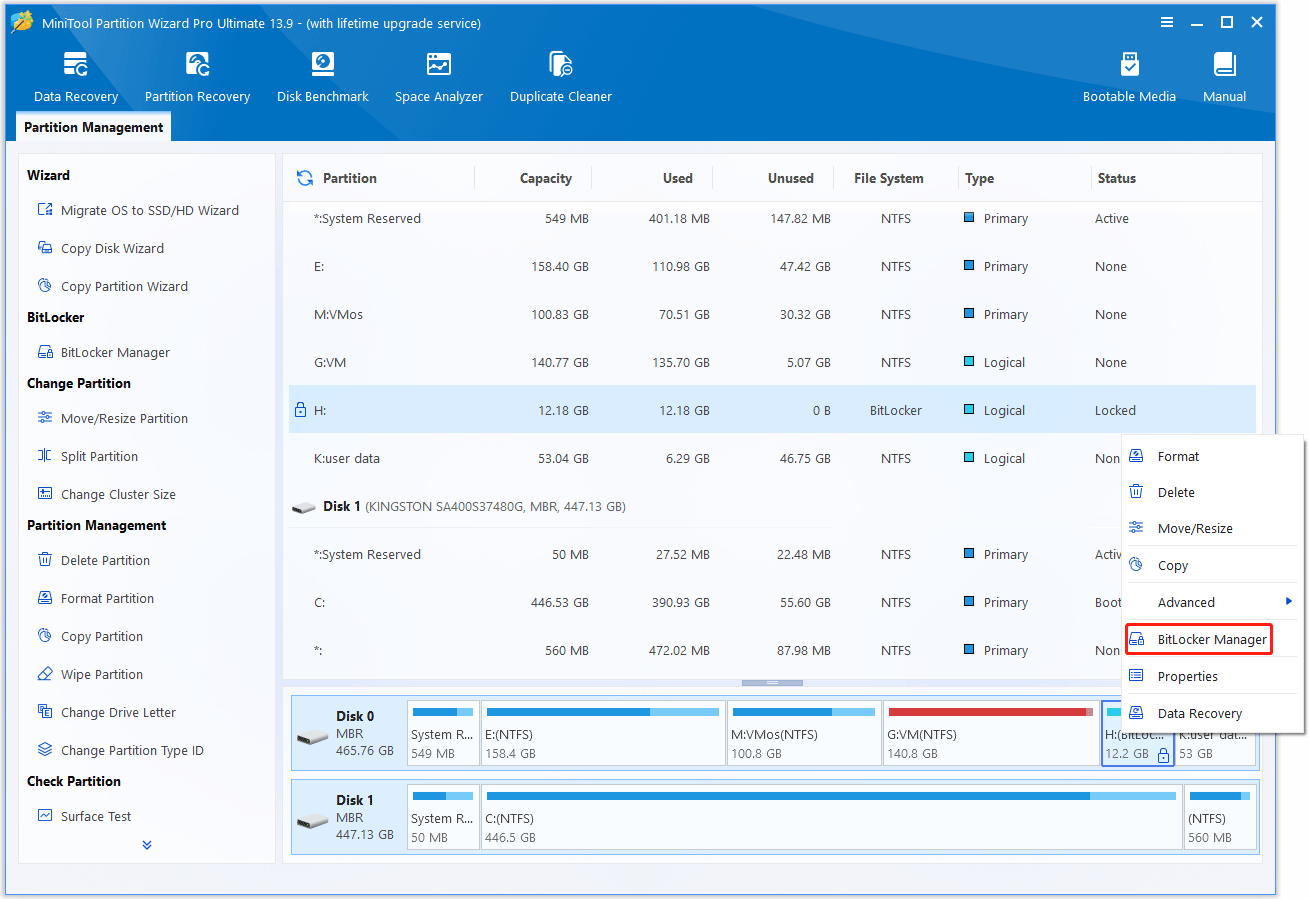Viewport: 1309px width, 899px height.
Task: Open Disk Benchmark tool
Action: (x=322, y=79)
